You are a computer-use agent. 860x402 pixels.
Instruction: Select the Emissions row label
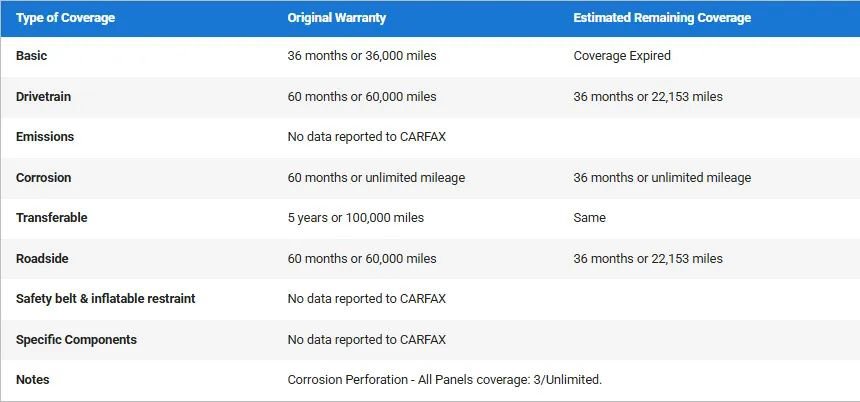45,137
